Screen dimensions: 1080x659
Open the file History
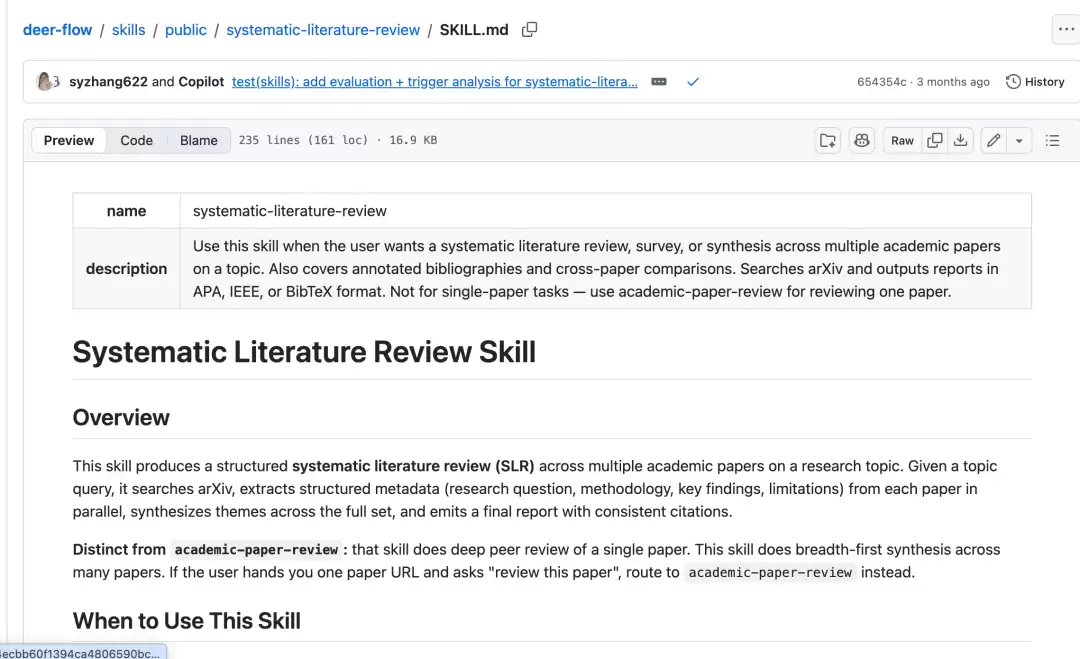click(x=1035, y=81)
